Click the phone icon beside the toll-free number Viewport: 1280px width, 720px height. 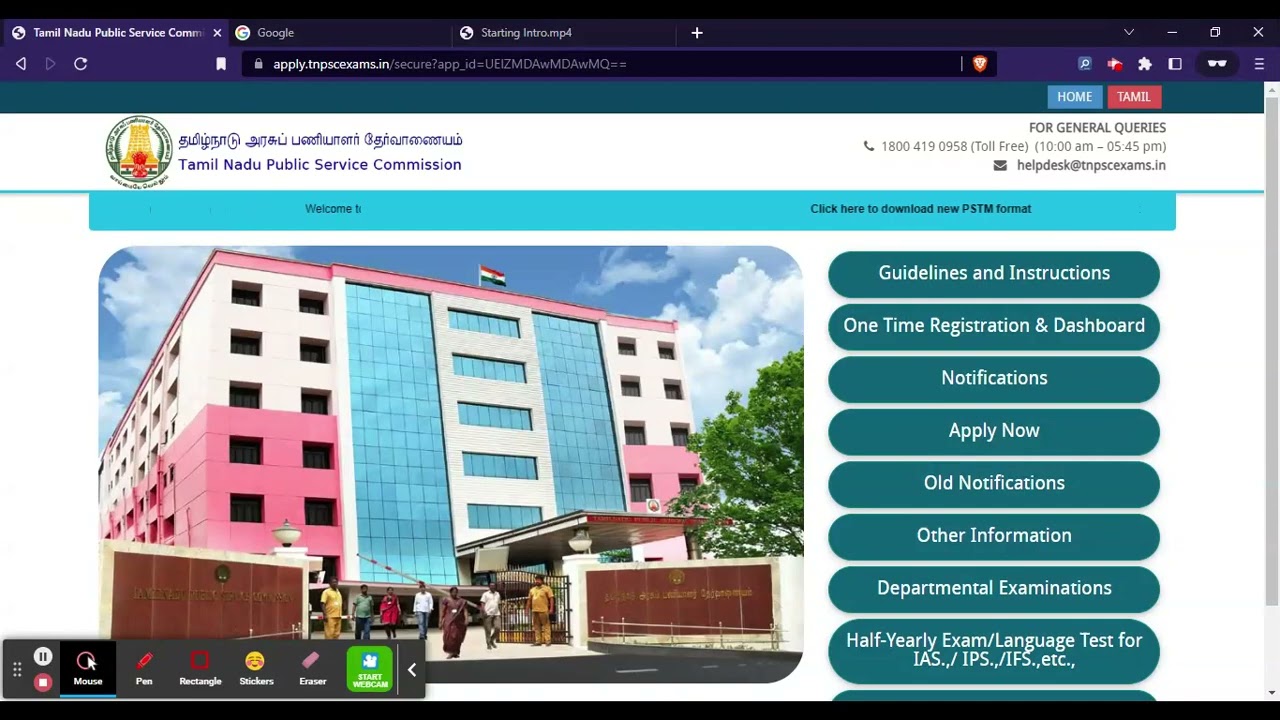click(x=869, y=146)
